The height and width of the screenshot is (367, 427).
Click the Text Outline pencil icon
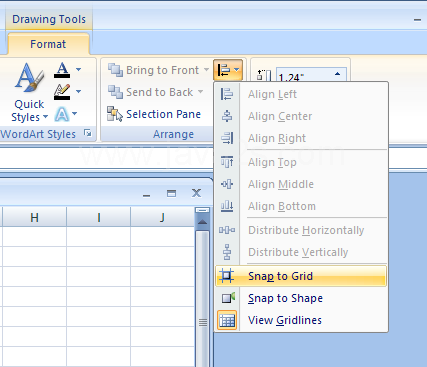point(62,92)
